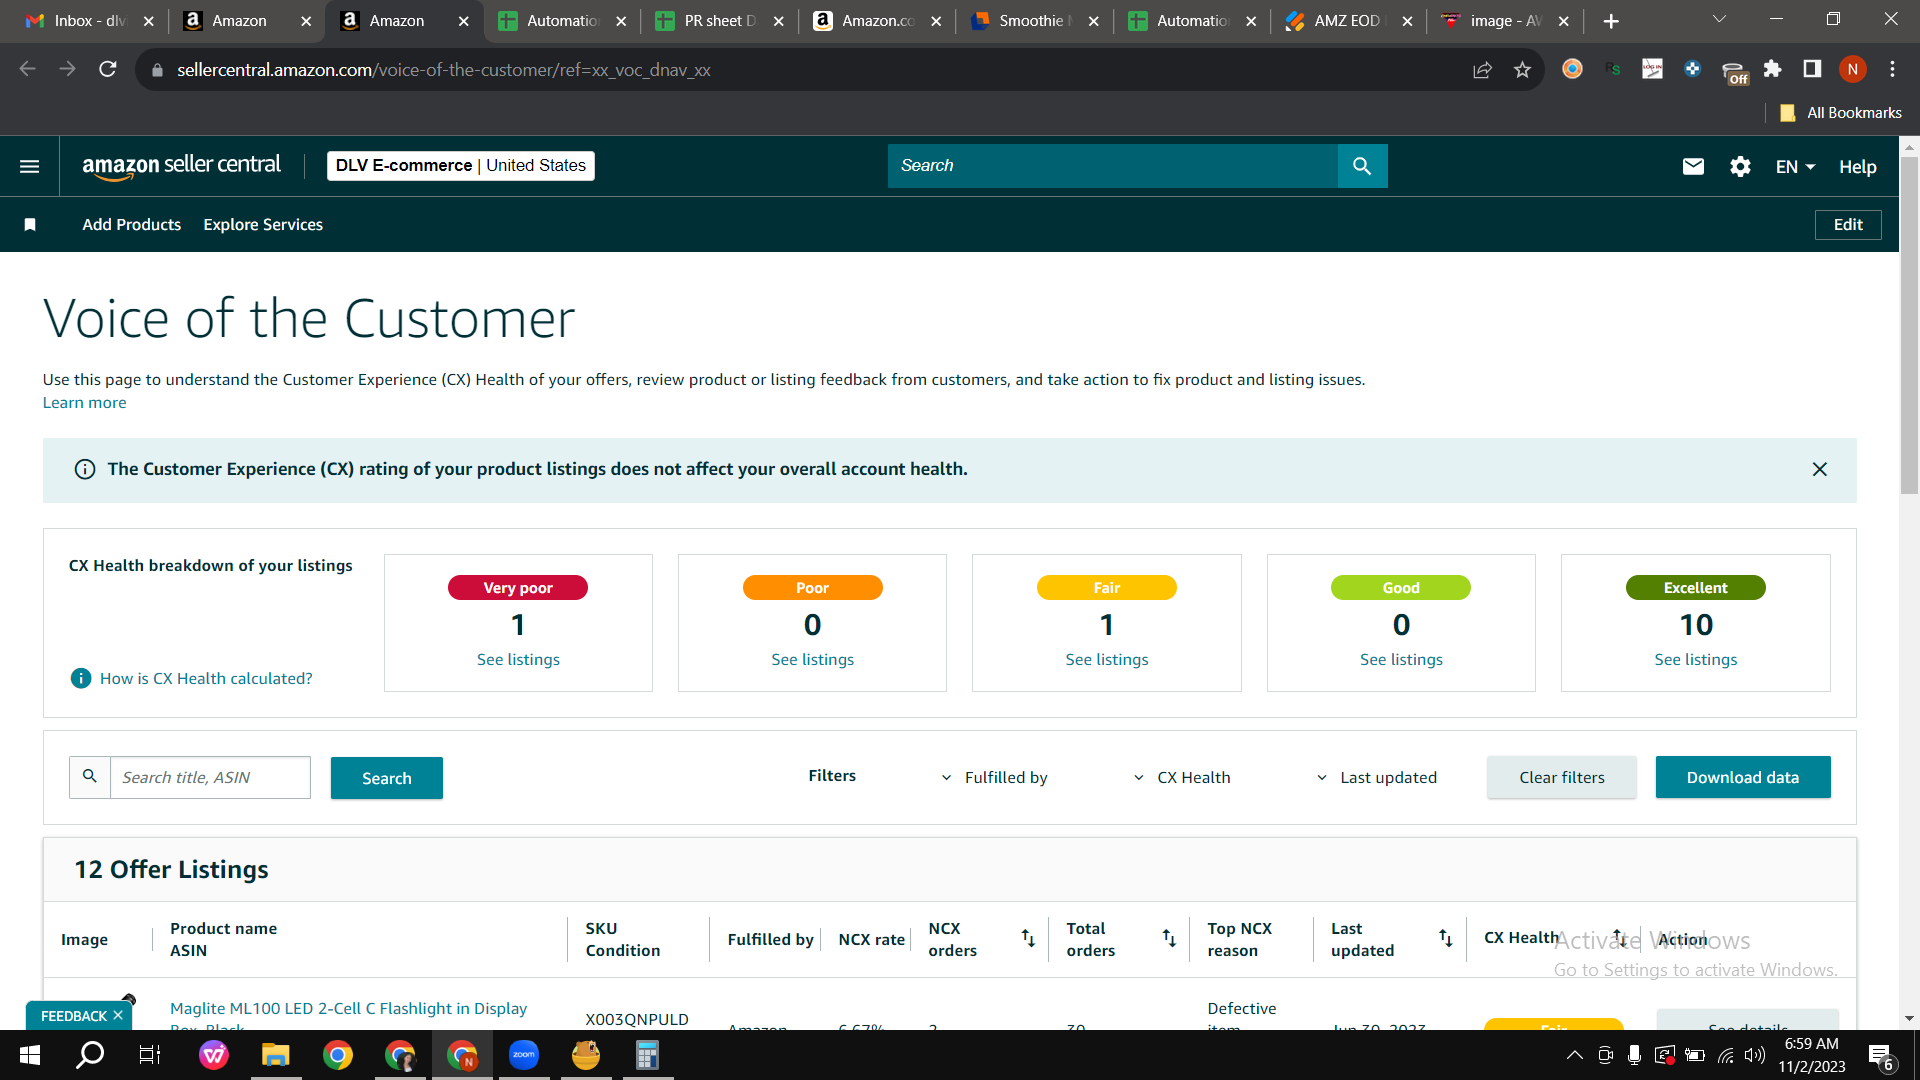The width and height of the screenshot is (1920, 1080).
Task: Focus the Search title, ASIN field
Action: (x=210, y=777)
